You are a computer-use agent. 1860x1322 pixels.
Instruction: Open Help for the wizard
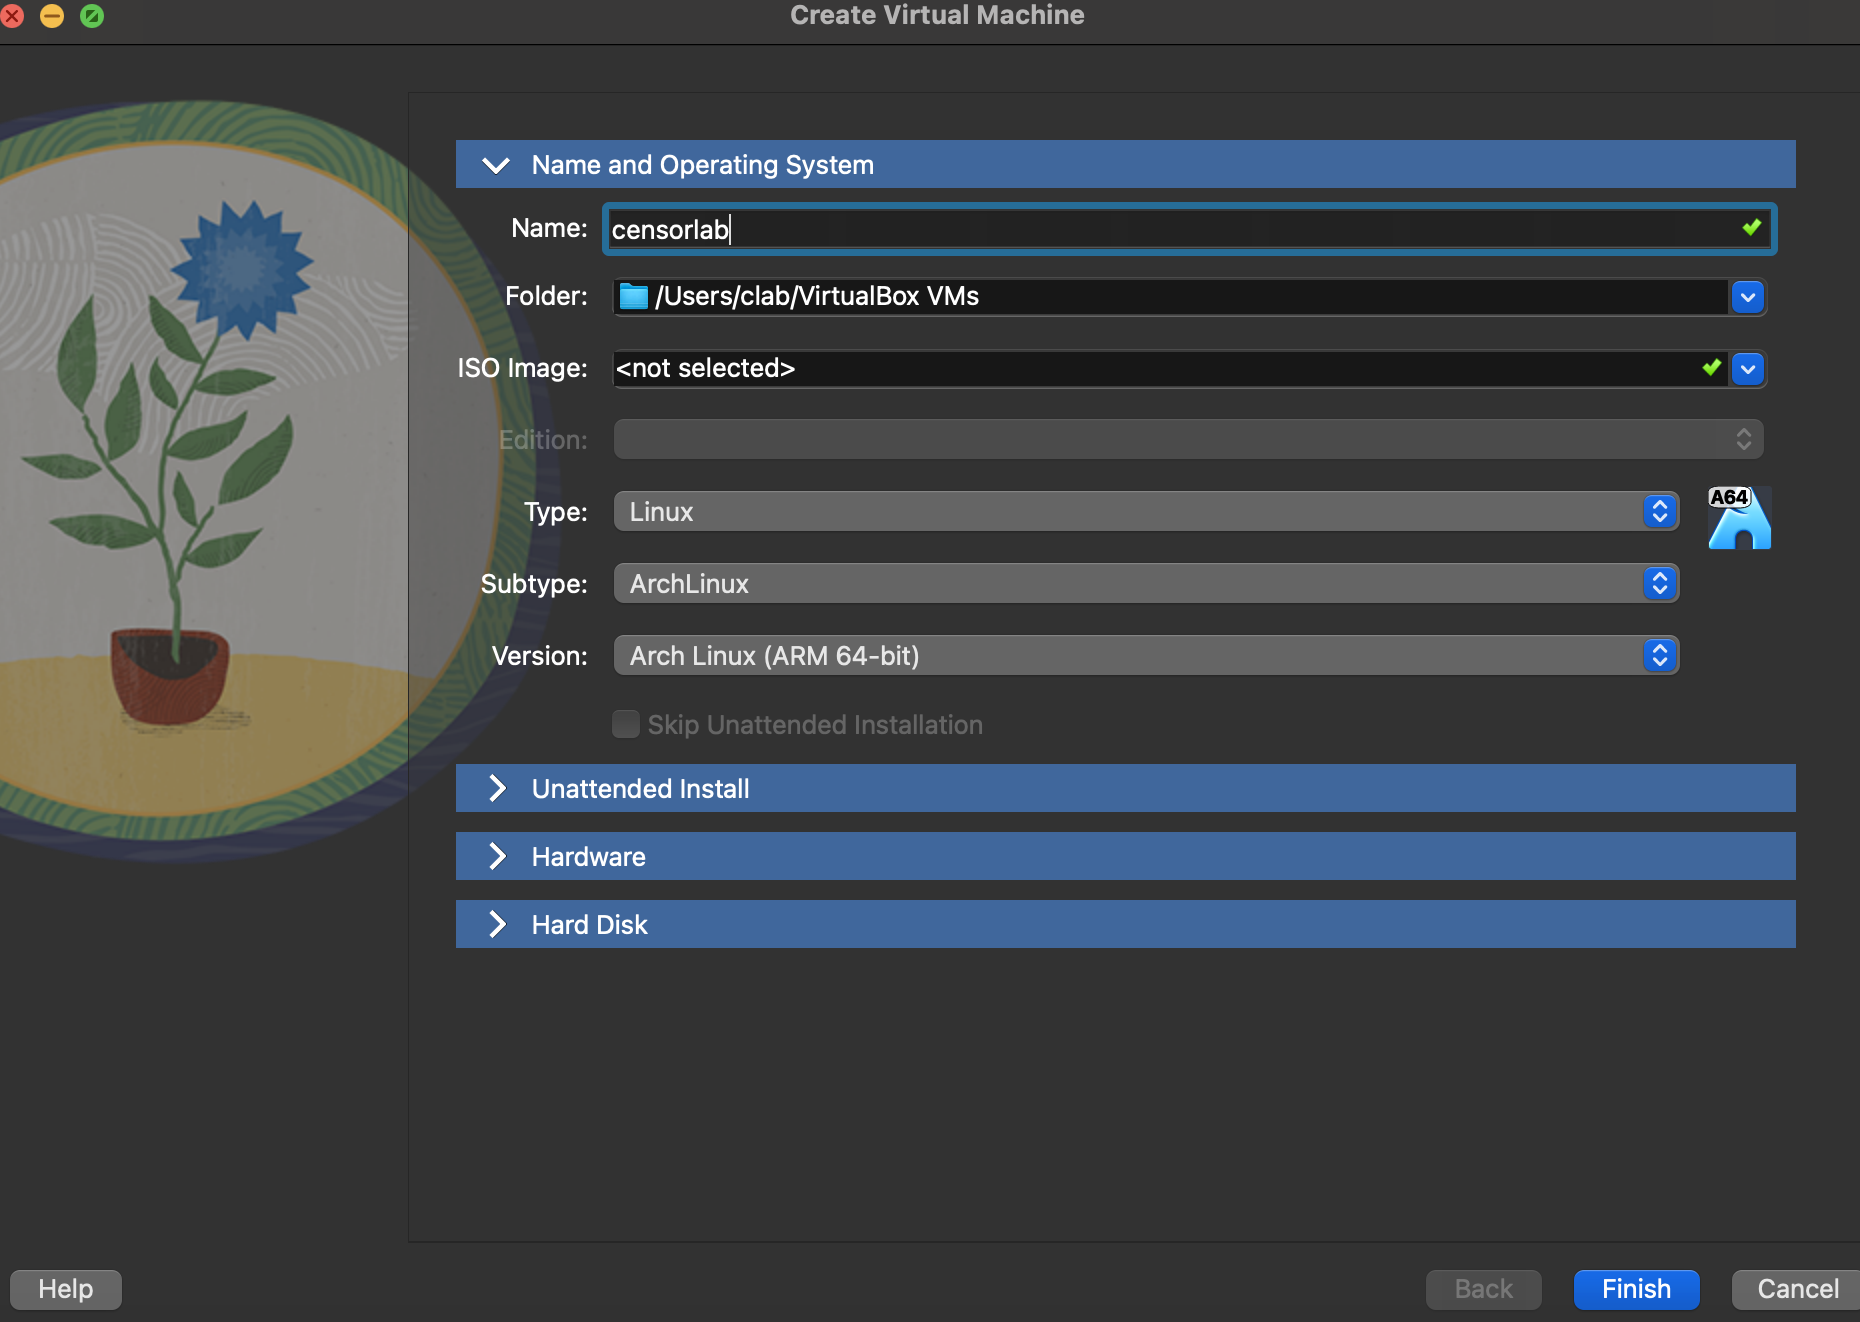click(66, 1289)
